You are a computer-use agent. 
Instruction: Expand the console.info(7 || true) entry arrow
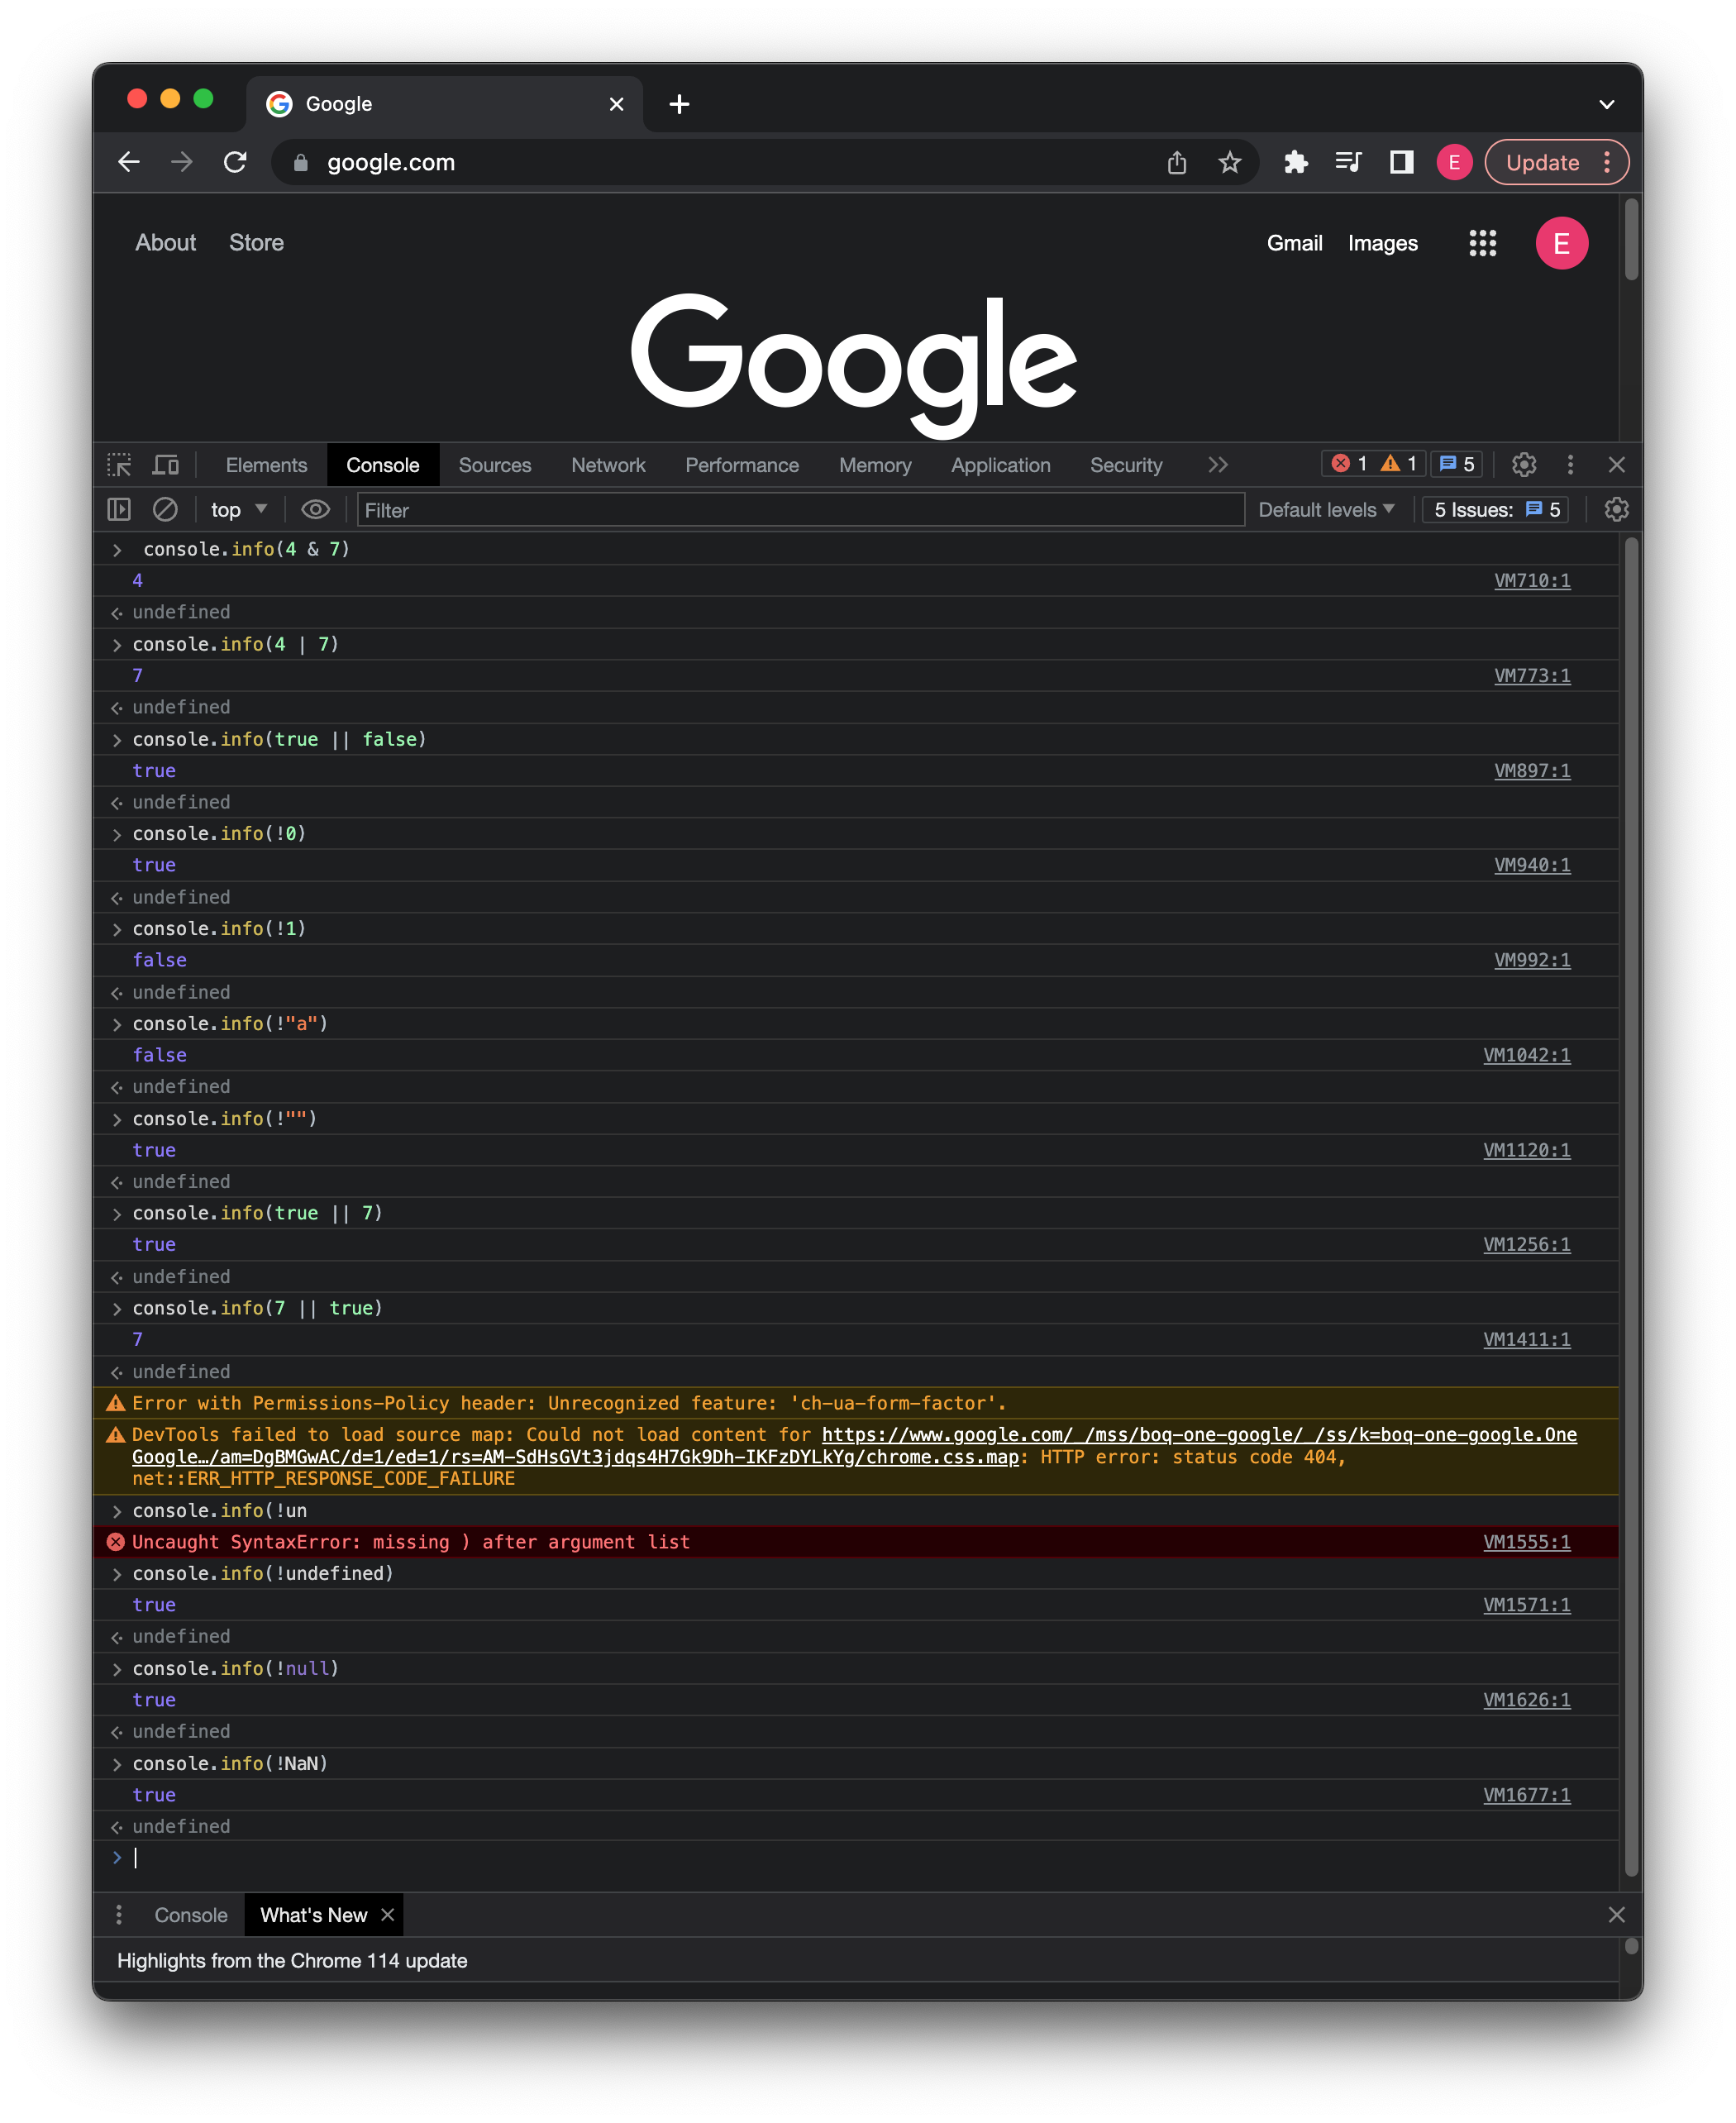click(117, 1309)
